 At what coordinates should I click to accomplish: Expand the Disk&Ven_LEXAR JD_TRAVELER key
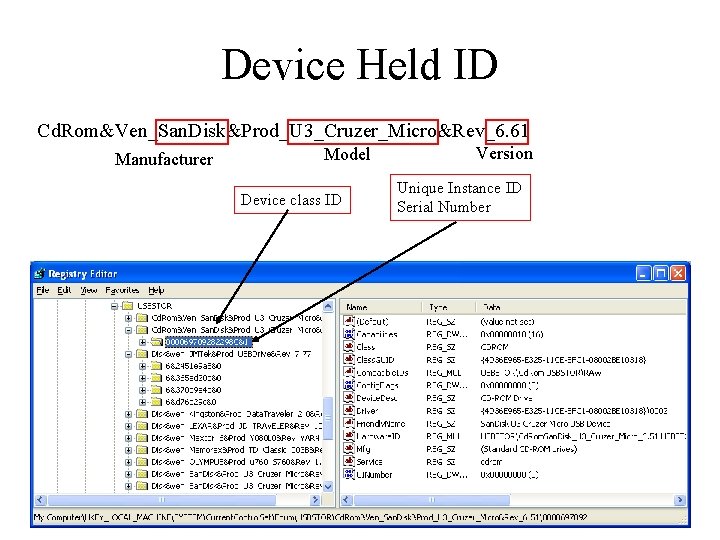click(x=129, y=426)
